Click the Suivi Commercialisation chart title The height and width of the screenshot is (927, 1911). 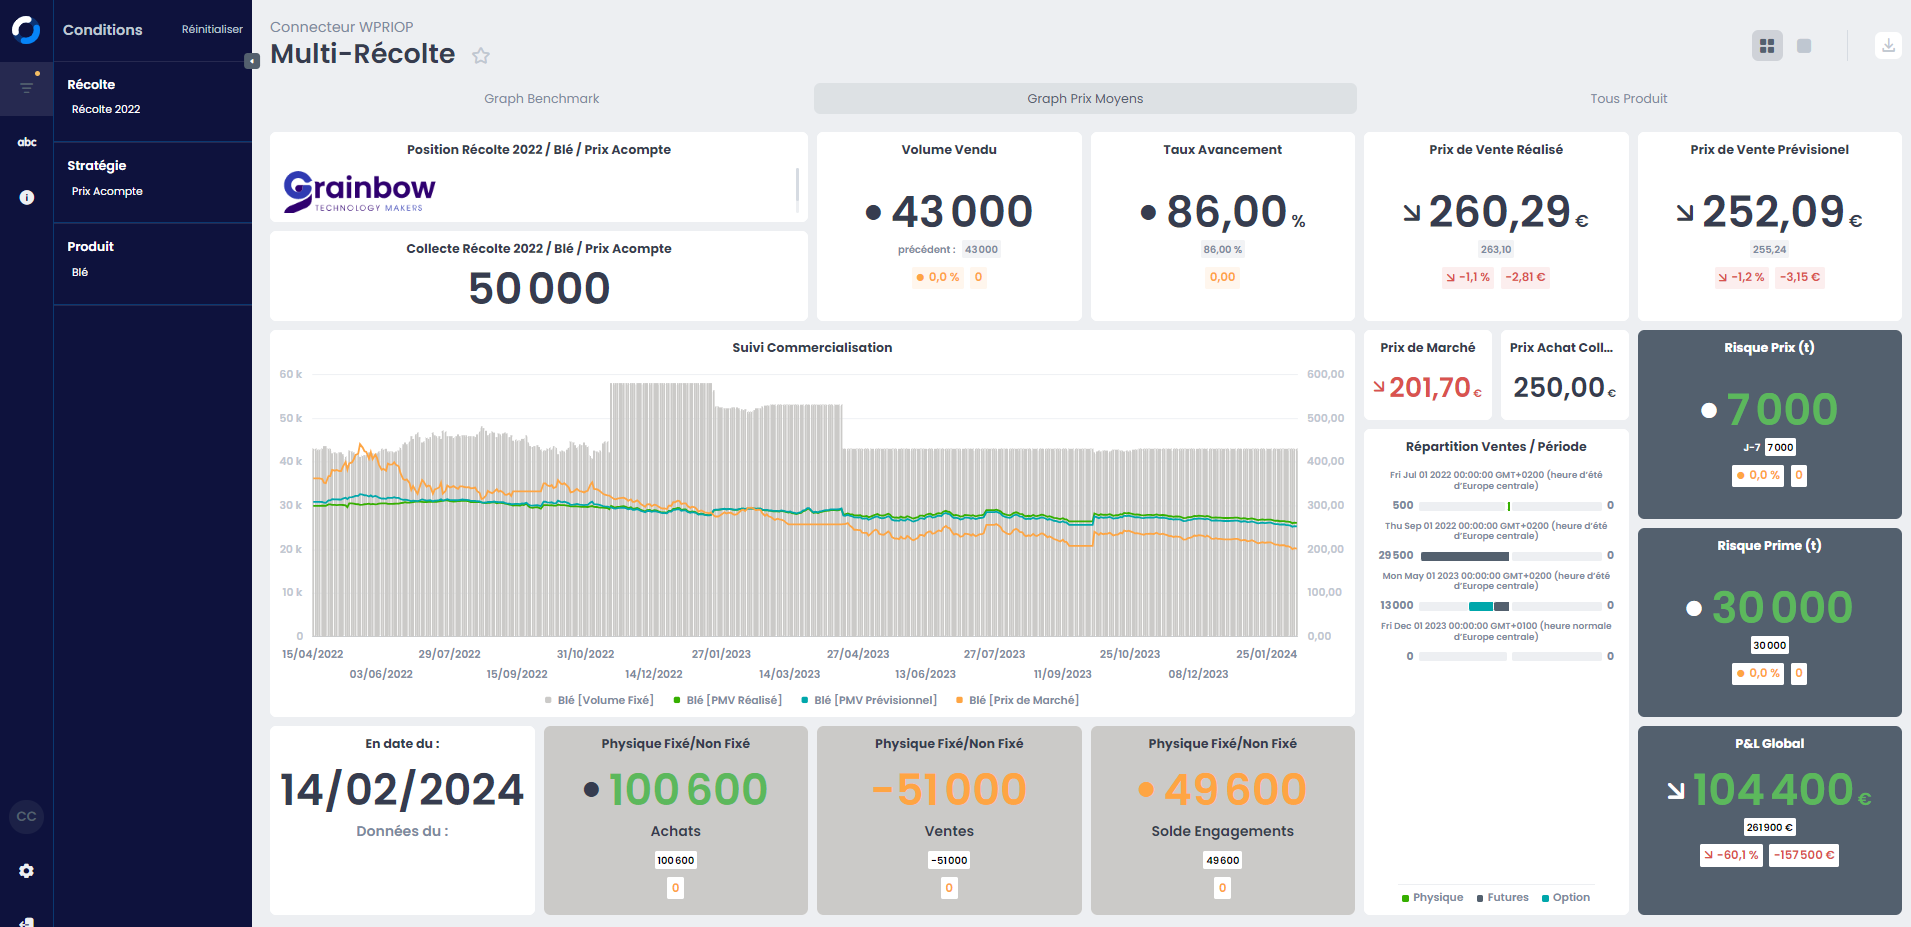tap(812, 348)
